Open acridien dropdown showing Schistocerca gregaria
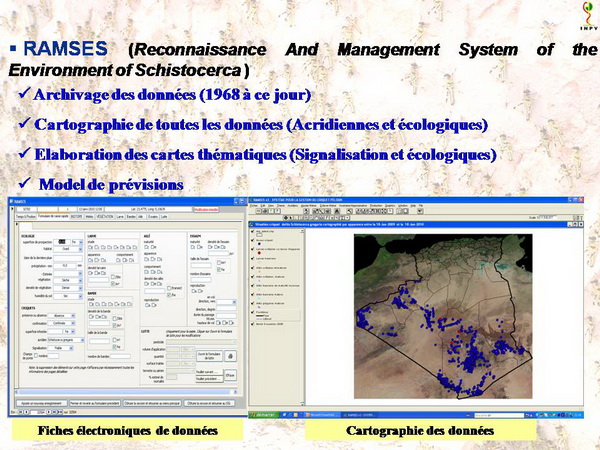600x450 pixels. click(82, 340)
